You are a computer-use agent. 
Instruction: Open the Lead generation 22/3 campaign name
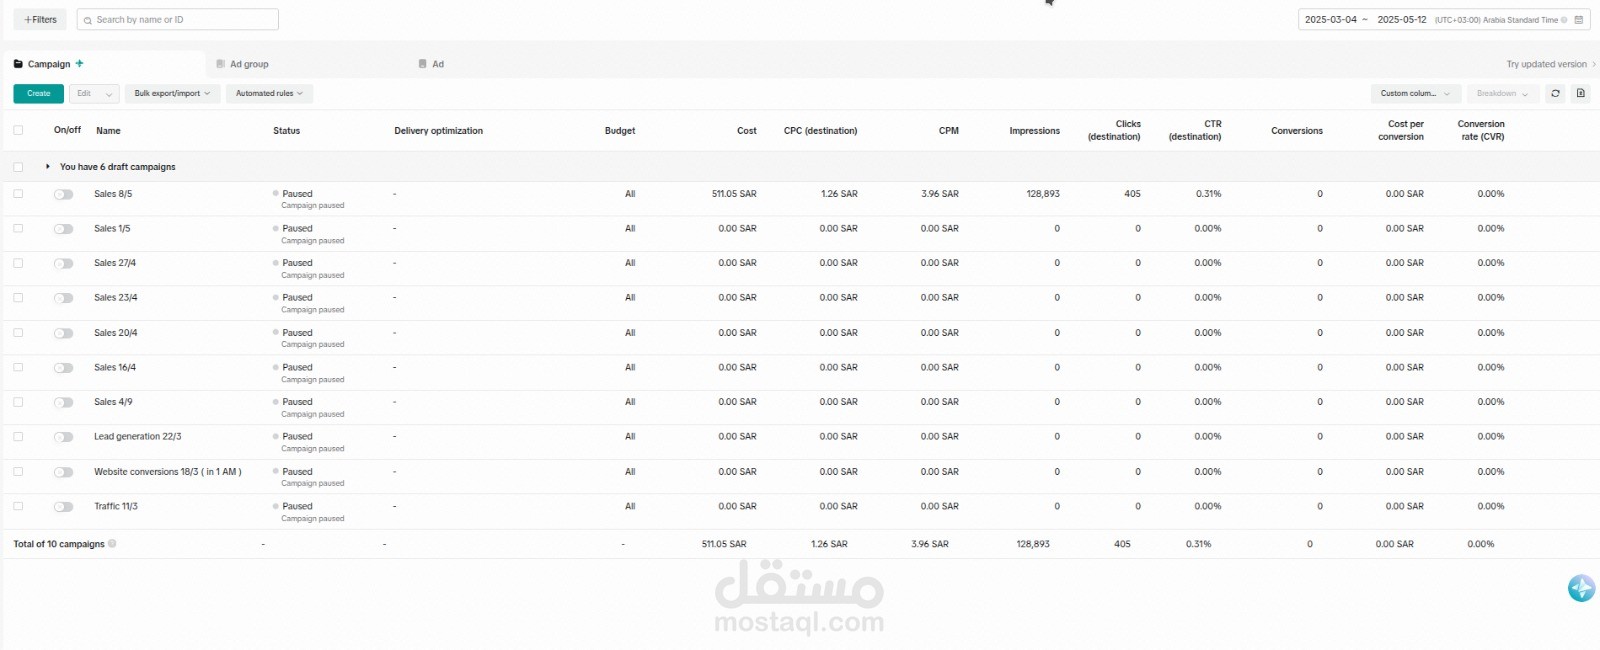pyautogui.click(x=138, y=436)
